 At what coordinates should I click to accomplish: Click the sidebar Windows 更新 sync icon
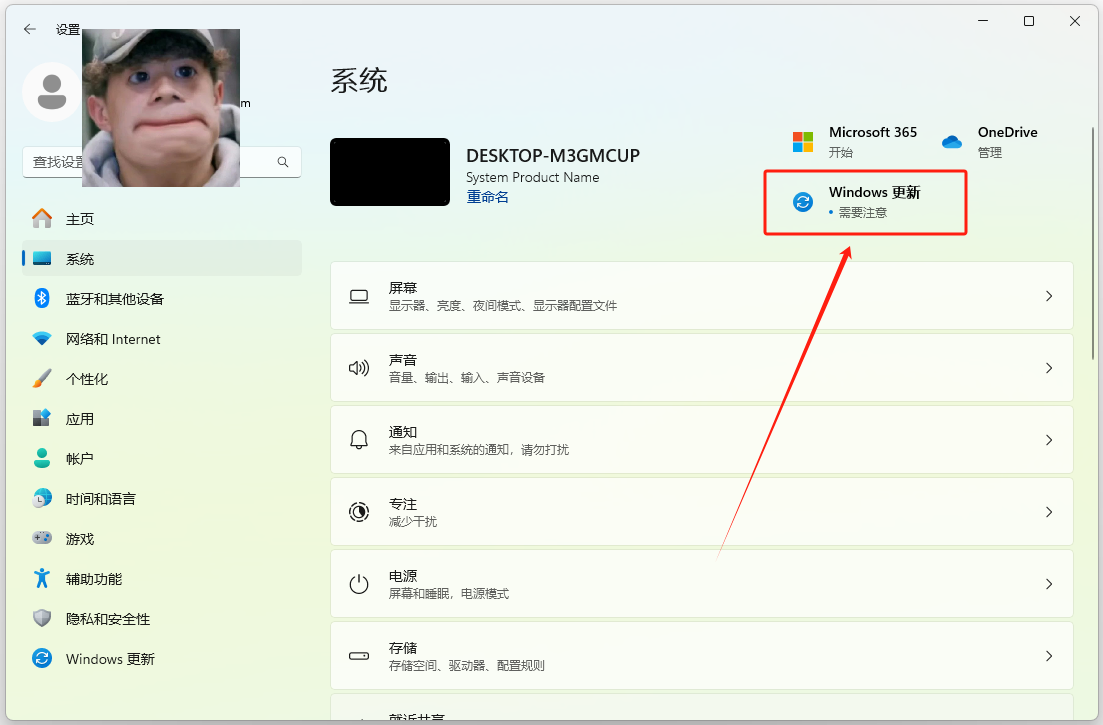42,658
